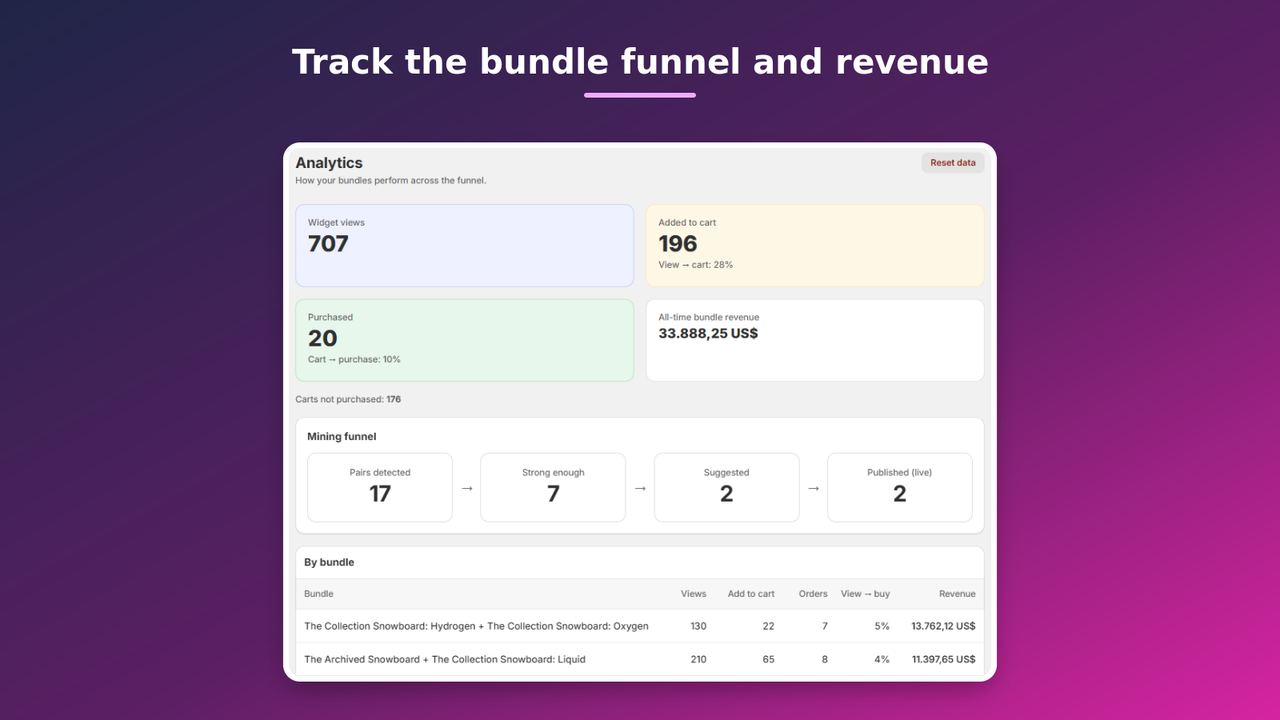1280x720 pixels.
Task: Click the 33.888,25 US$ total revenue value
Action: pos(708,333)
